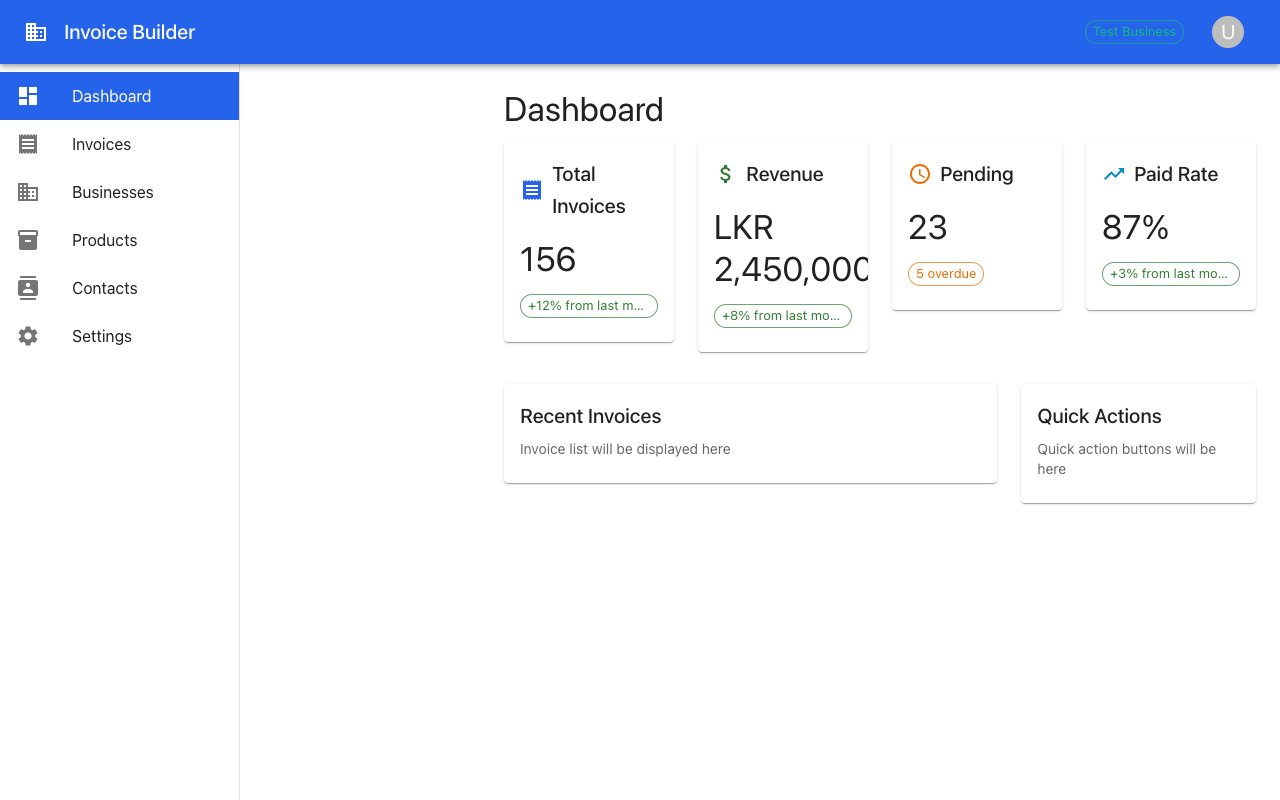Switch to the Settings section
The image size is (1280, 800).
click(x=101, y=336)
